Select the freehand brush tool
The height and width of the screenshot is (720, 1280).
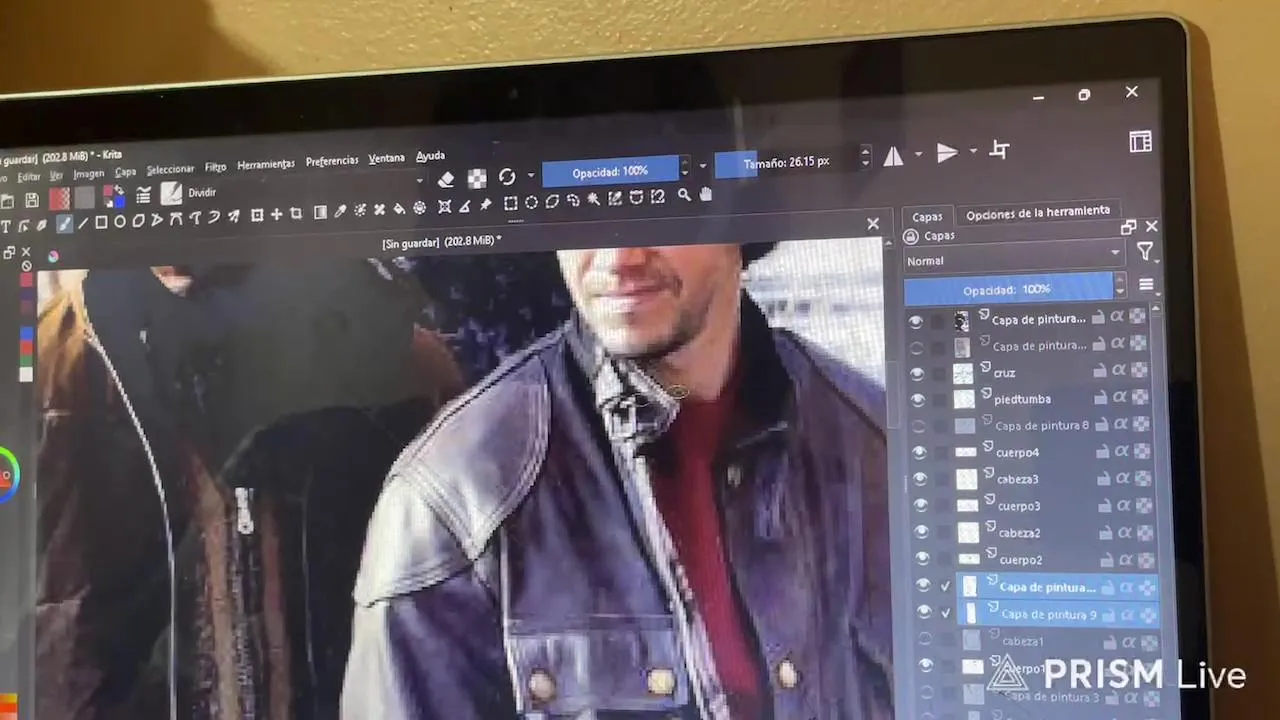(64, 224)
